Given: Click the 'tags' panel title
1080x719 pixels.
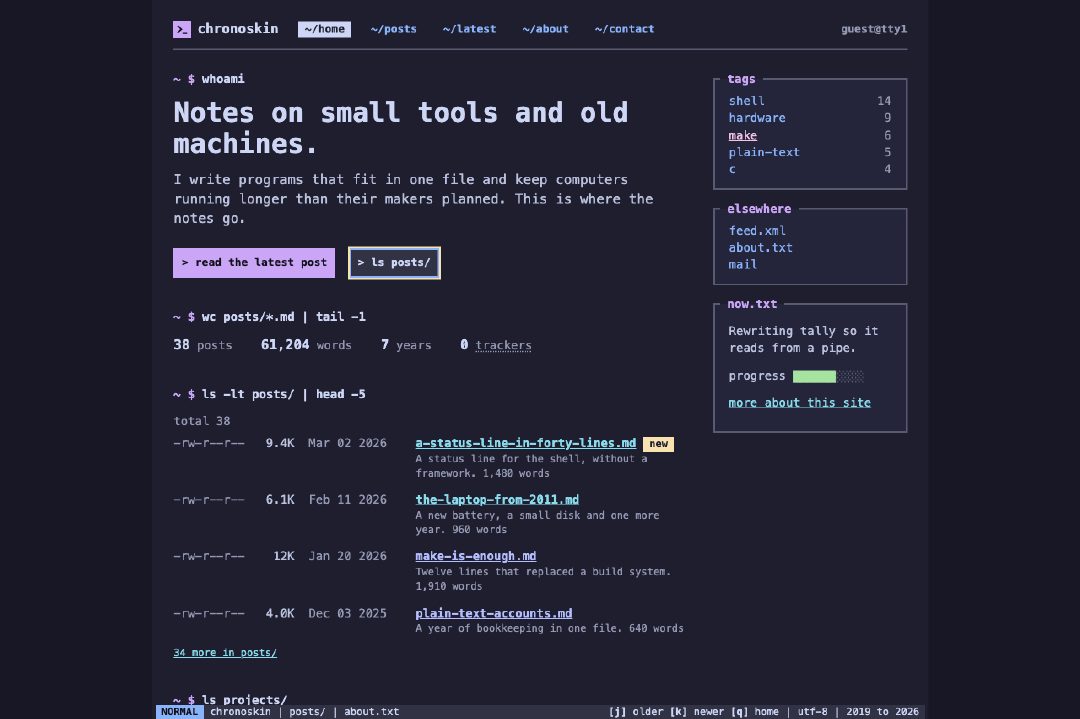Looking at the screenshot, I should (x=741, y=79).
